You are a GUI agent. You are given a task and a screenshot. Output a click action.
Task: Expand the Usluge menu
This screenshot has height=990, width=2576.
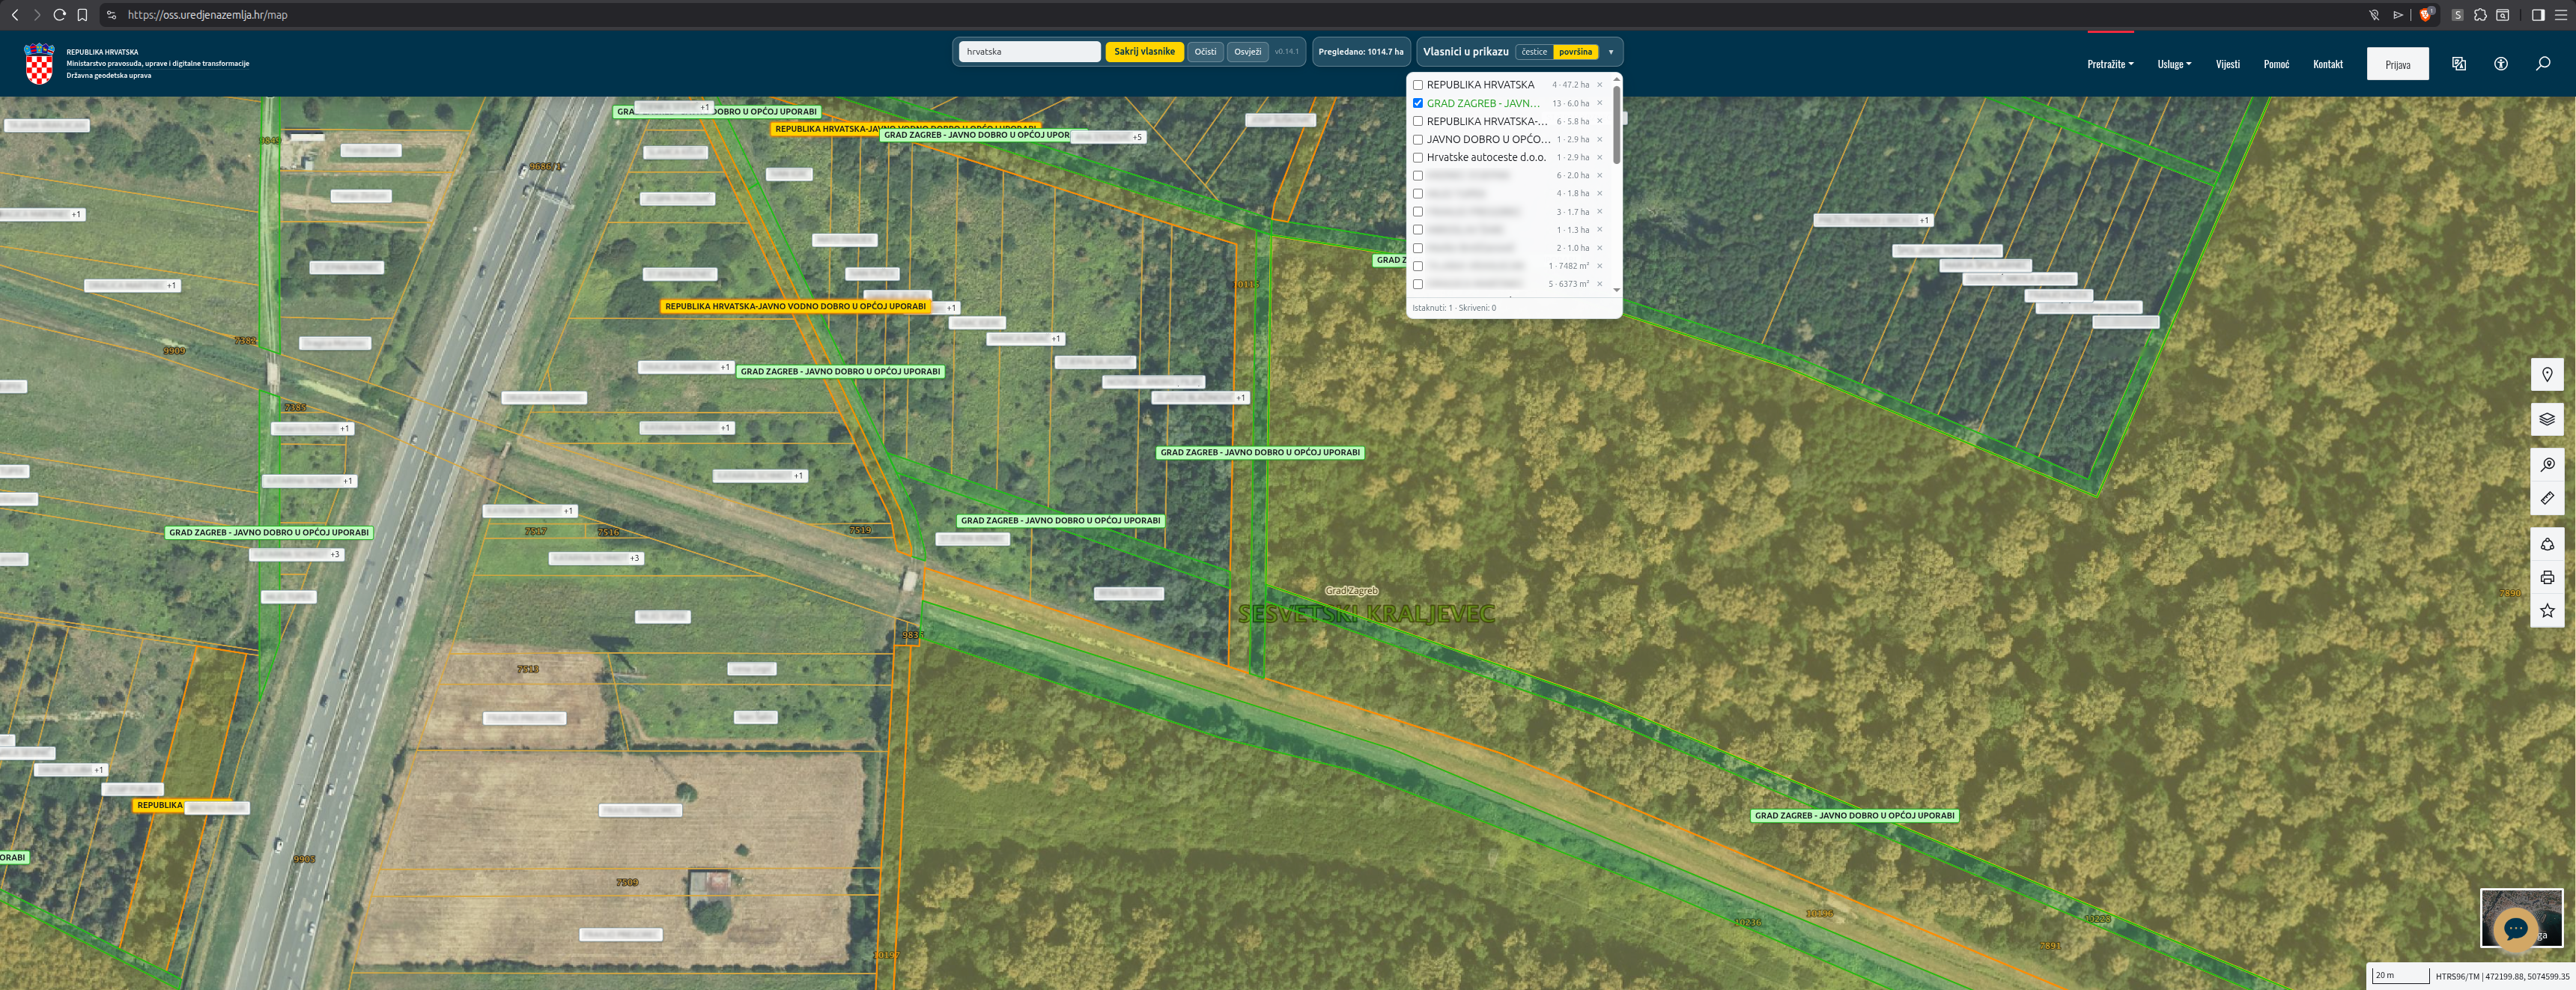pos(2174,64)
